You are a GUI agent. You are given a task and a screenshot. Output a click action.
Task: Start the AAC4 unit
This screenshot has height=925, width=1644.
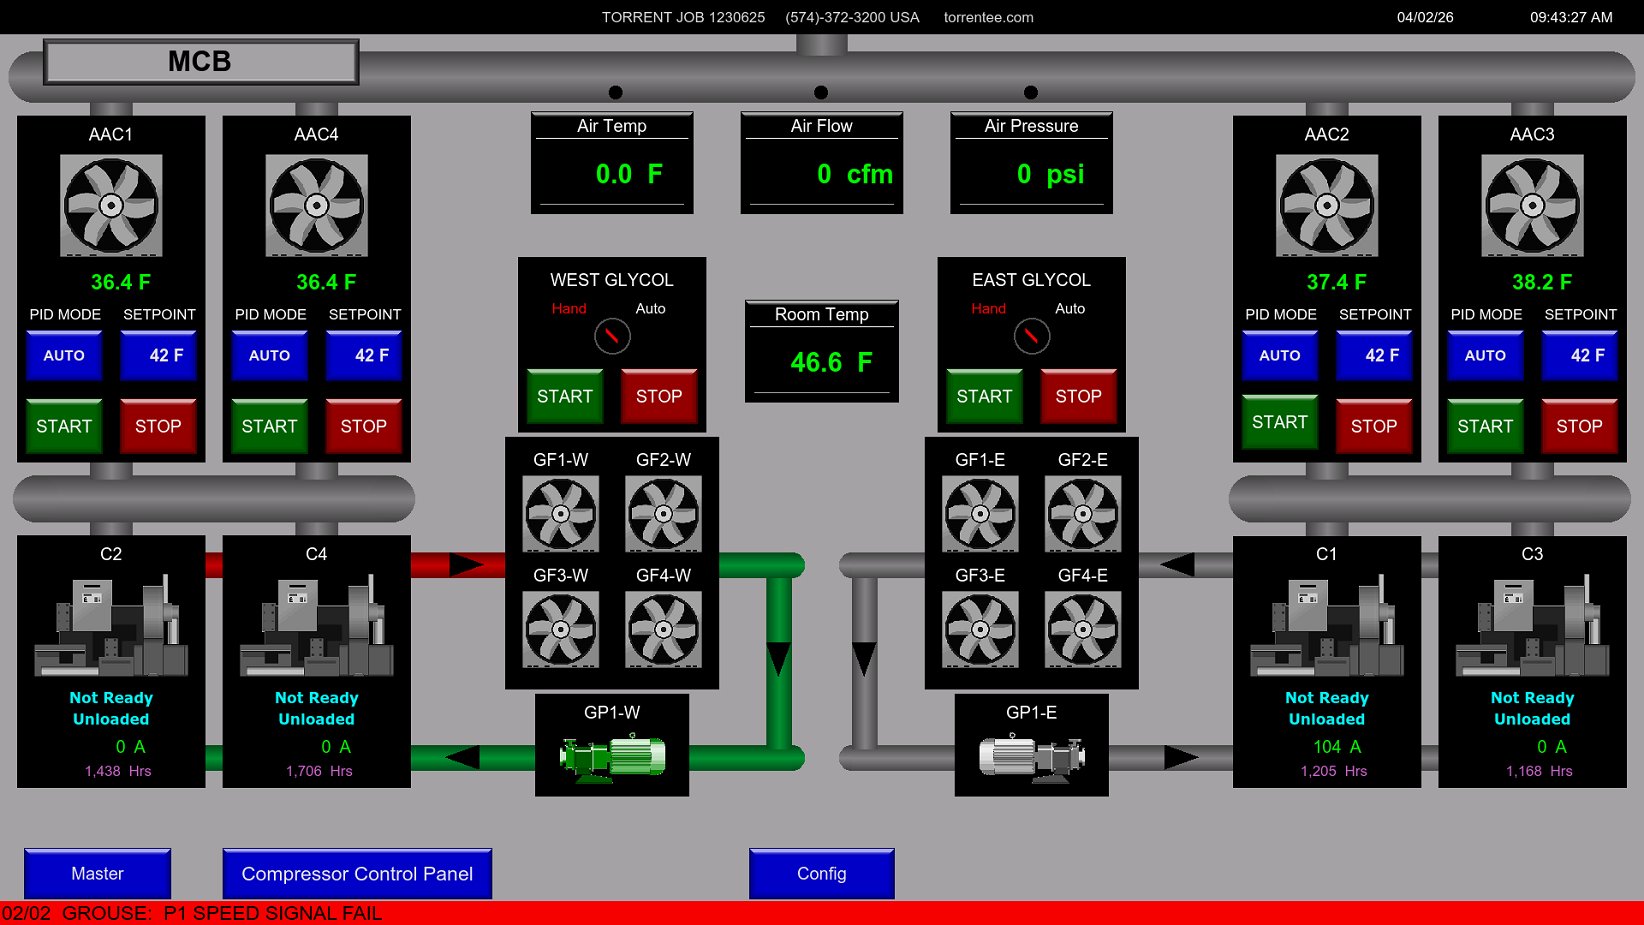(269, 426)
